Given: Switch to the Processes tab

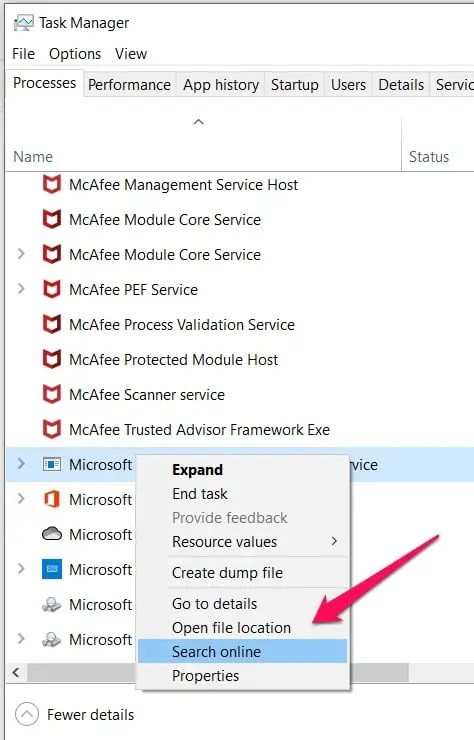Looking at the screenshot, I should point(44,83).
